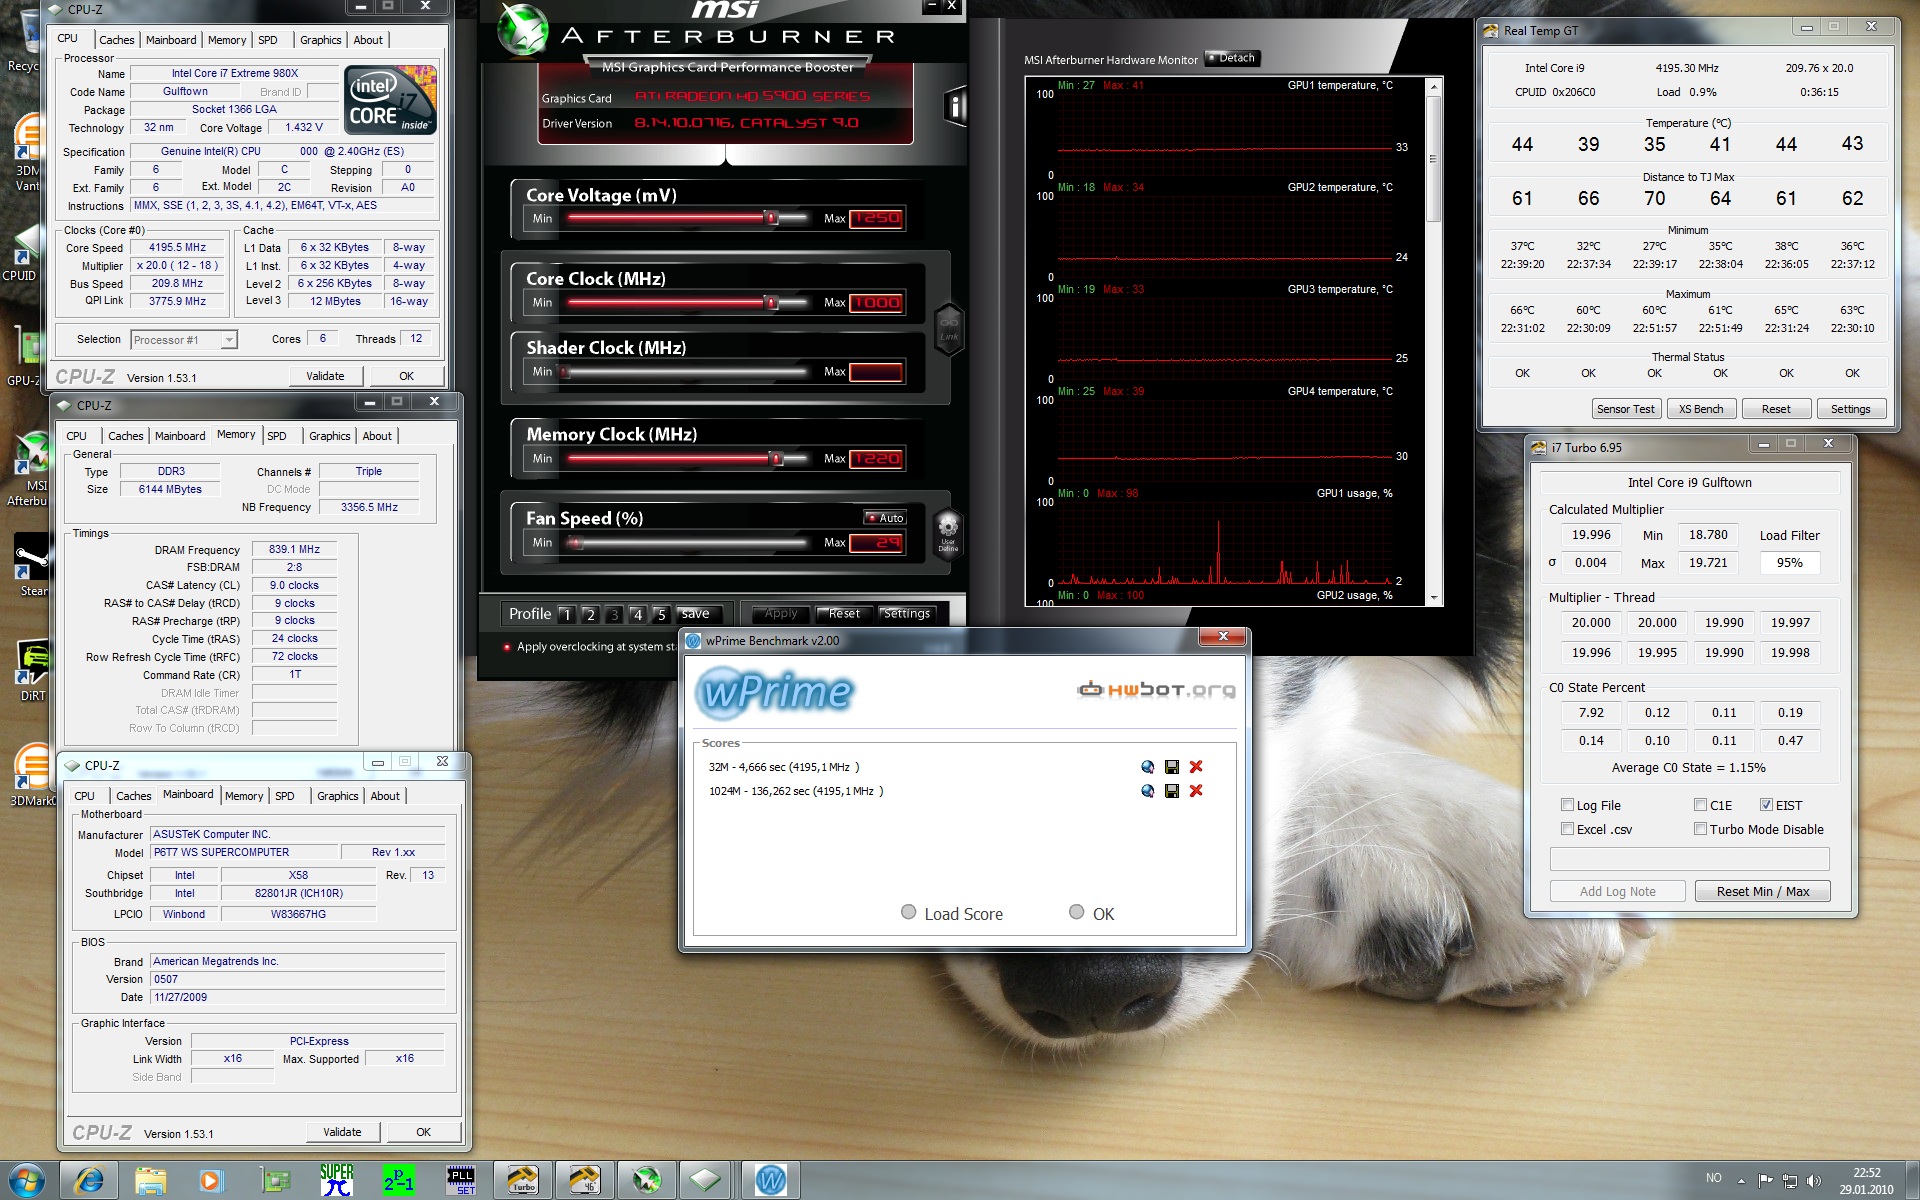Submit the 32M wPrime score online
Viewport: 1920px width, 1200px height.
(1147, 767)
